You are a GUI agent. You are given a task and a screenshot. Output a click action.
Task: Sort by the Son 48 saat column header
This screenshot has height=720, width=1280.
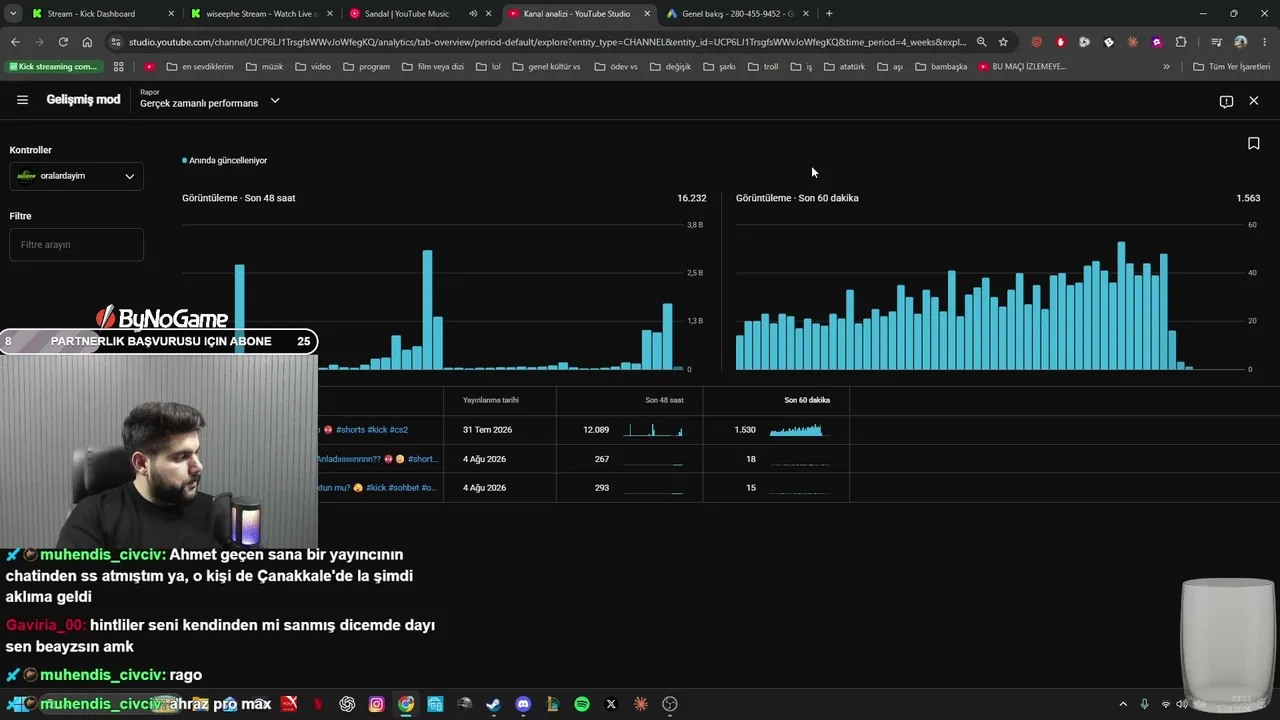click(x=664, y=400)
